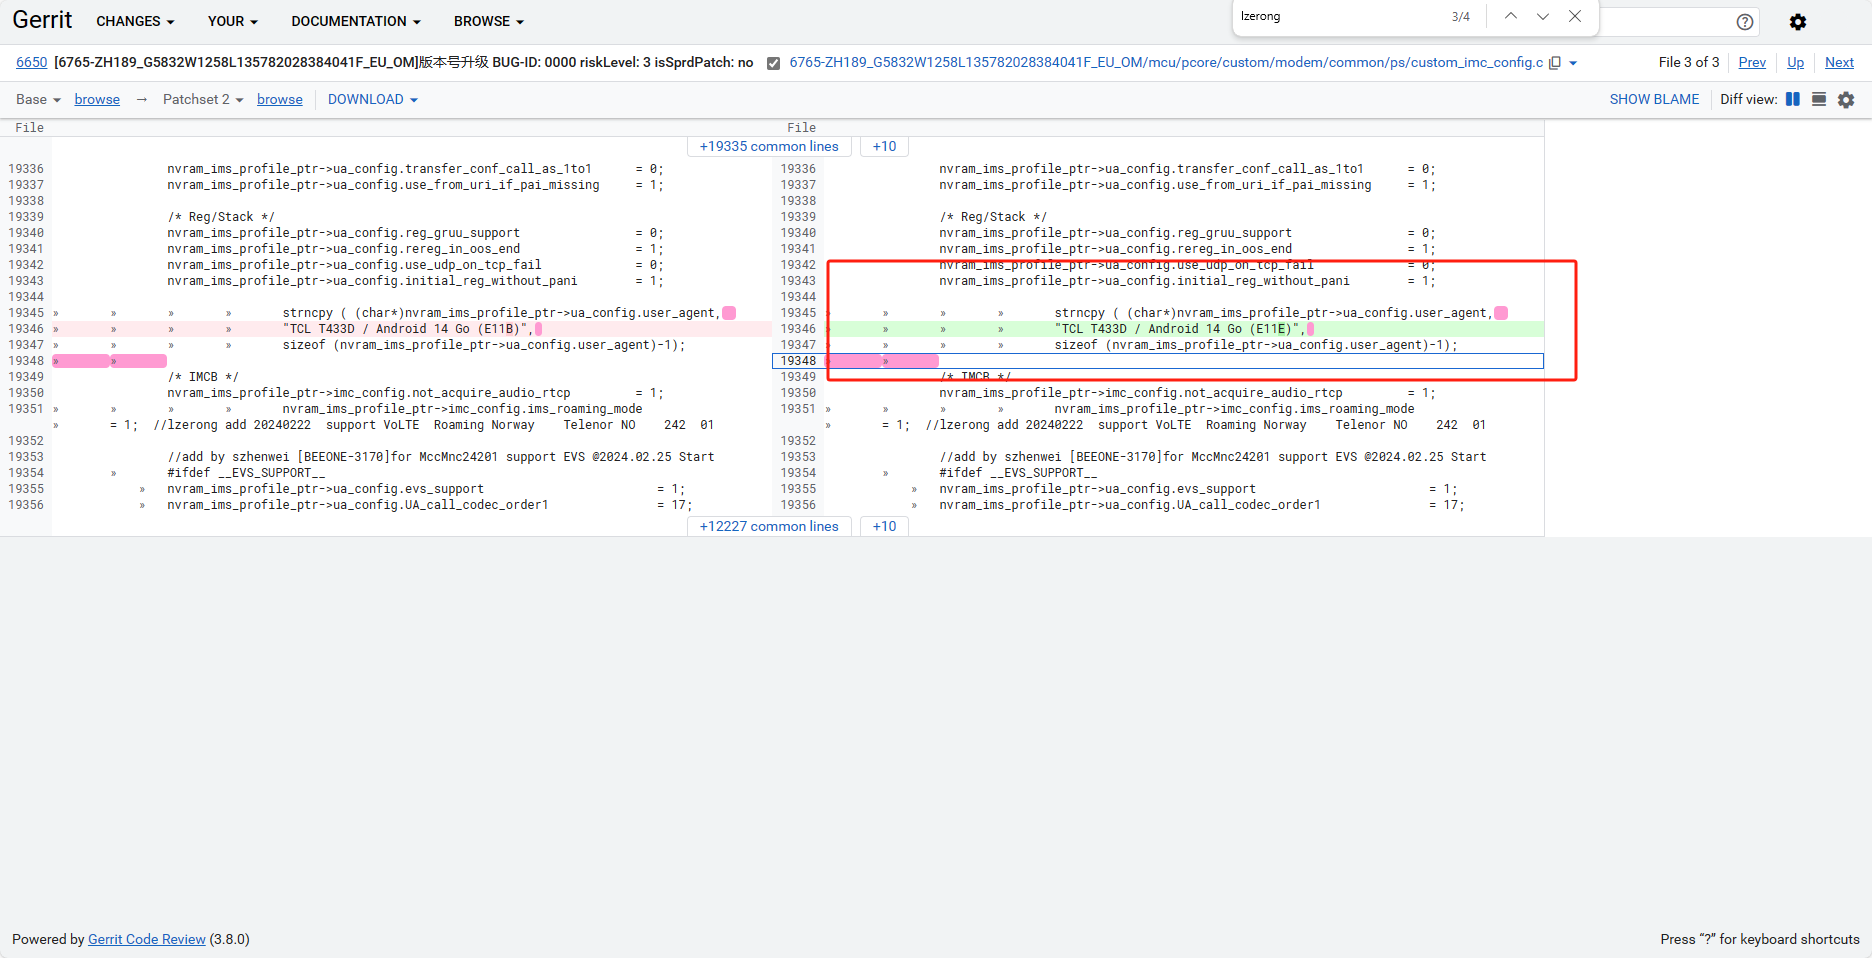Image resolution: width=1872 pixels, height=958 pixels.
Task: Open change number 6650 link
Action: pos(32,62)
